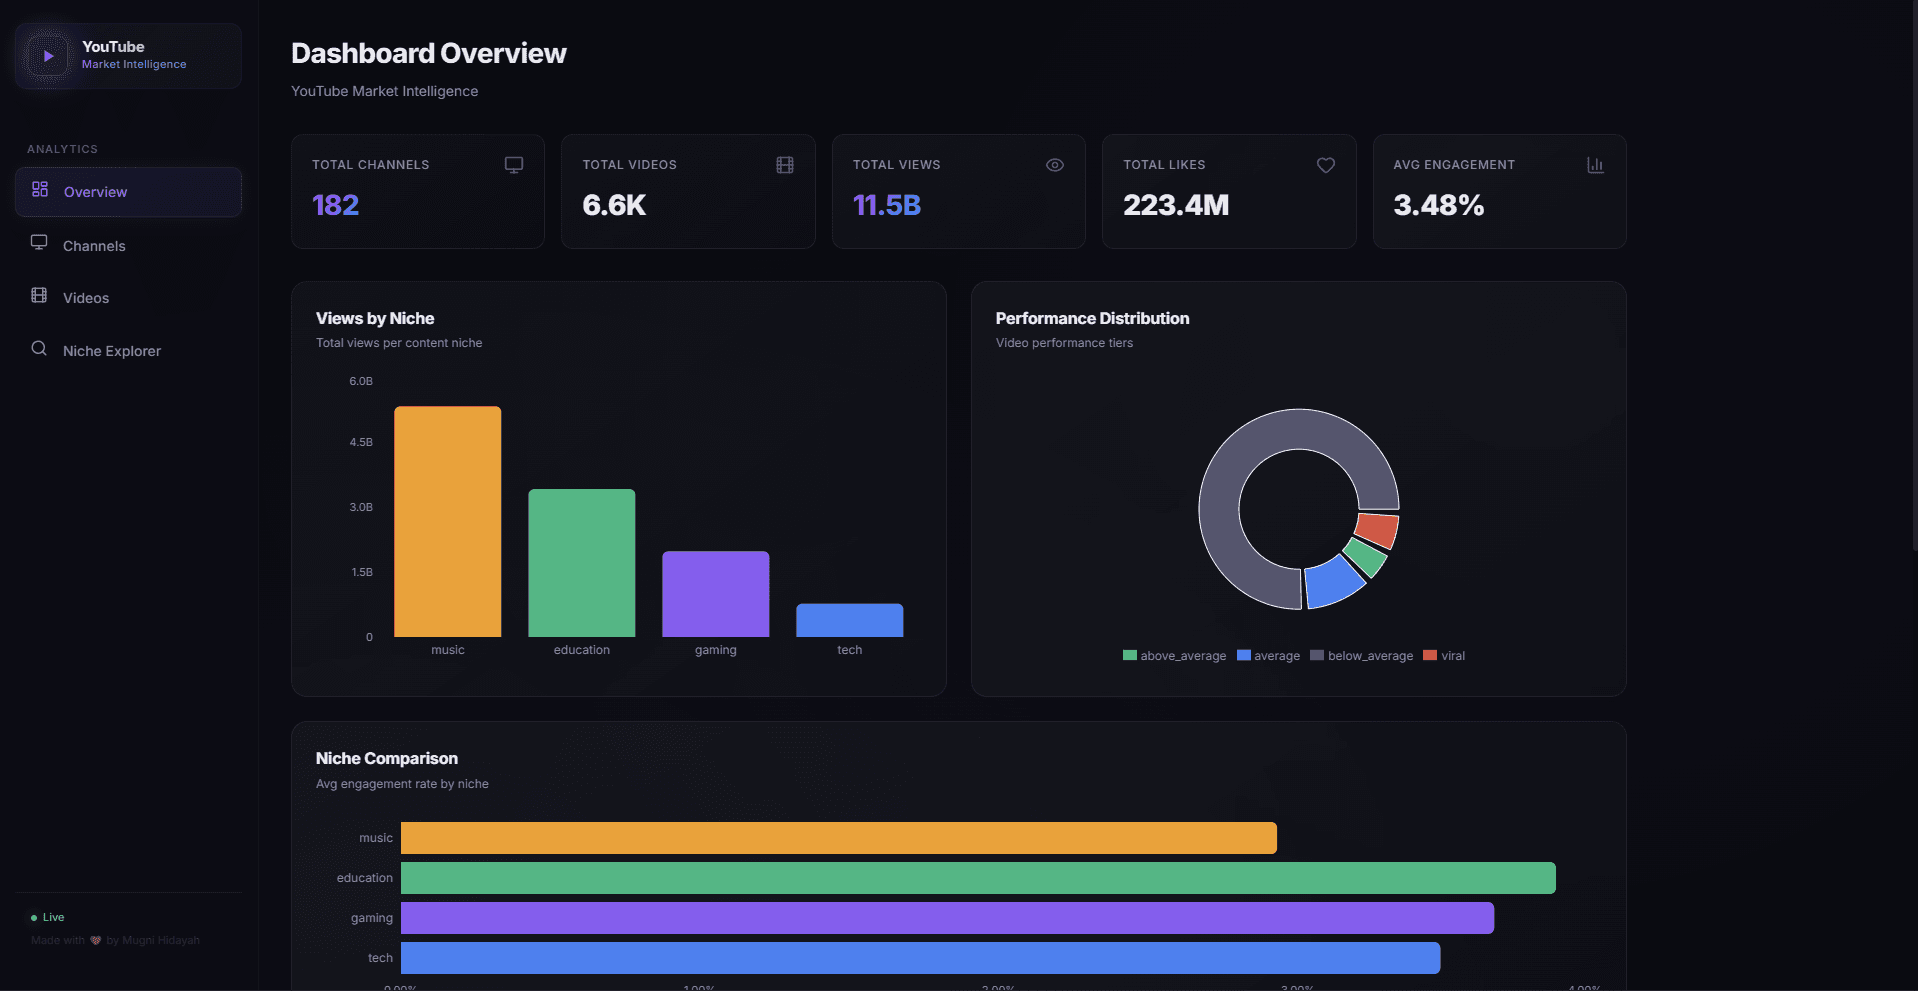The height and width of the screenshot is (991, 1918).
Task: Click the 6.0B axis label
Action: click(x=361, y=381)
